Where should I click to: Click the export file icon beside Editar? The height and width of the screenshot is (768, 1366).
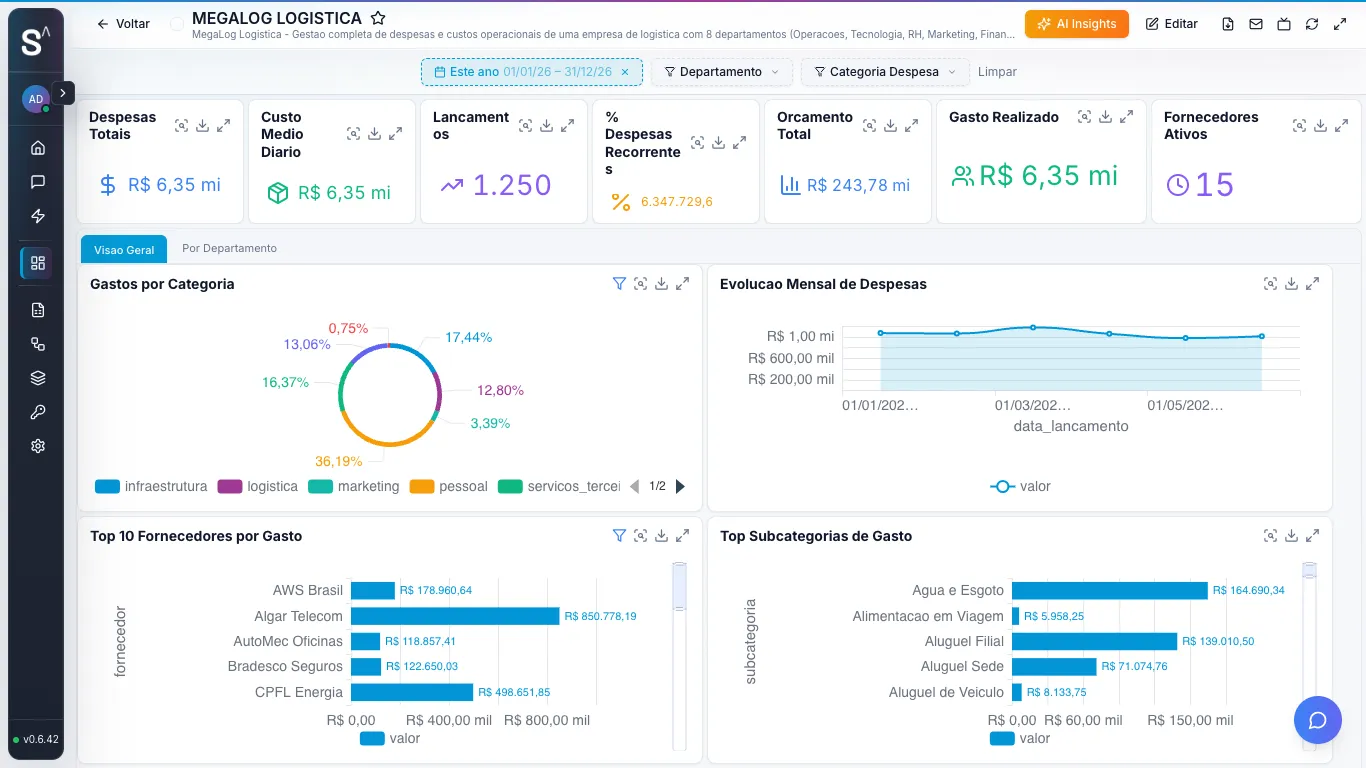tap(1228, 24)
